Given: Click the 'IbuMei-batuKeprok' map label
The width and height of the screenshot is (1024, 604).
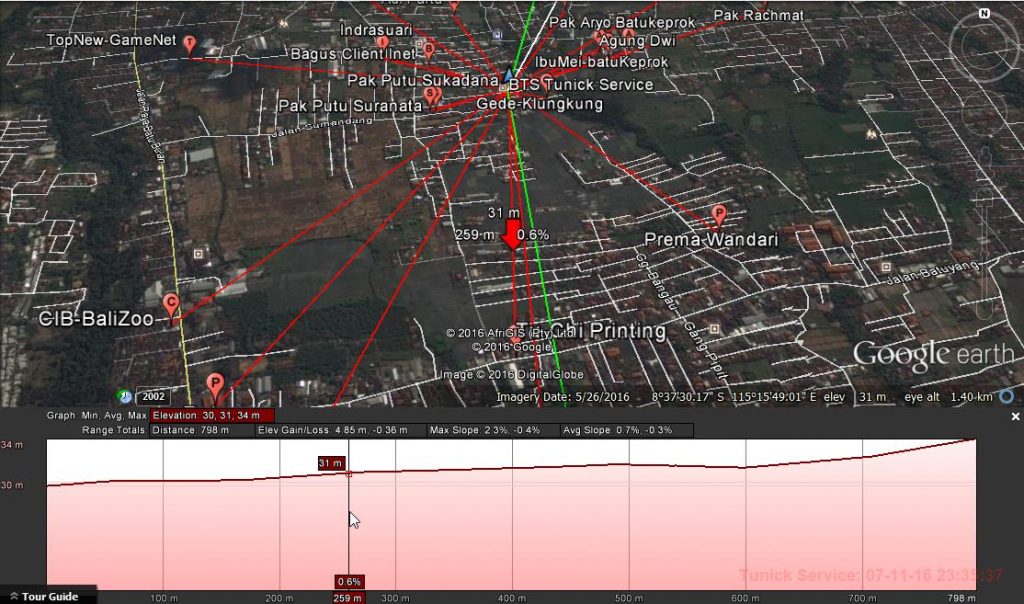Looking at the screenshot, I should point(601,62).
